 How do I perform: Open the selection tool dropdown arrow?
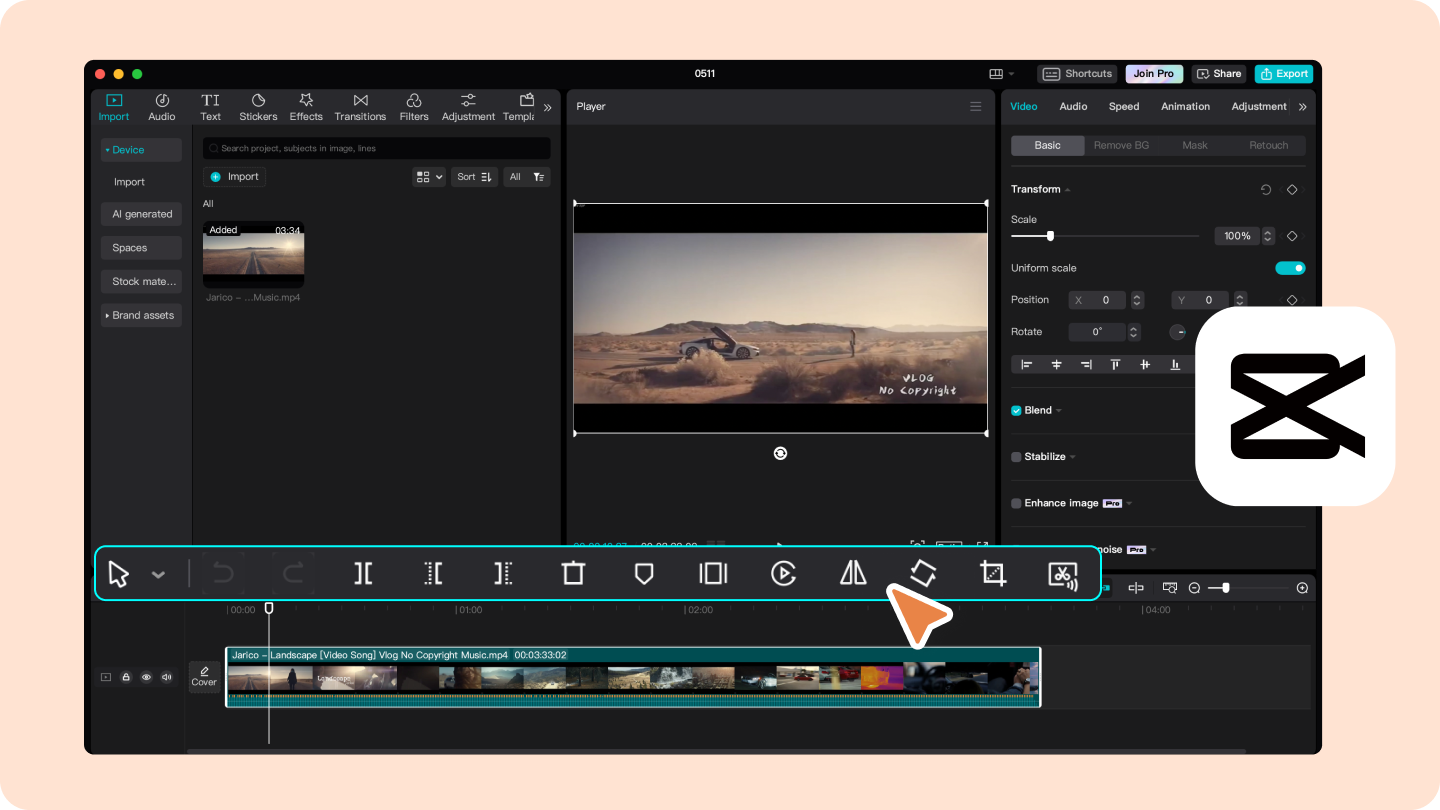[157, 573]
